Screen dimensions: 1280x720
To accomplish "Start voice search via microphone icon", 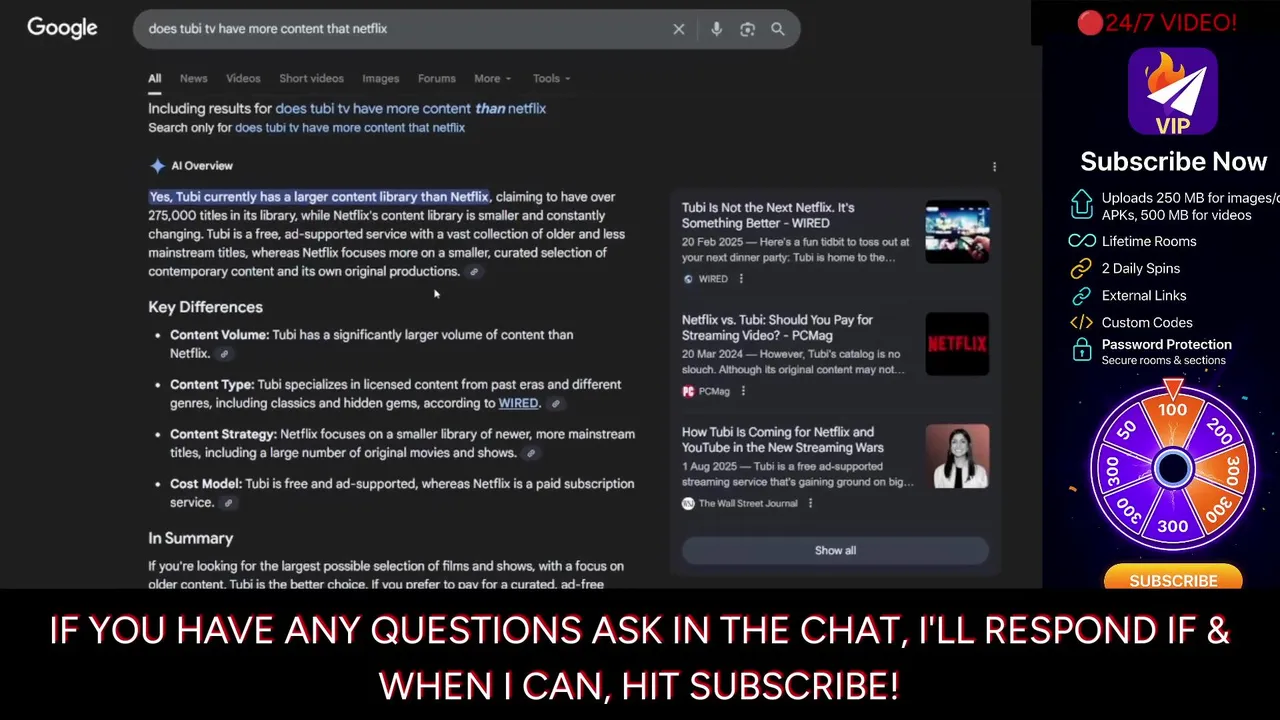I will tap(716, 29).
